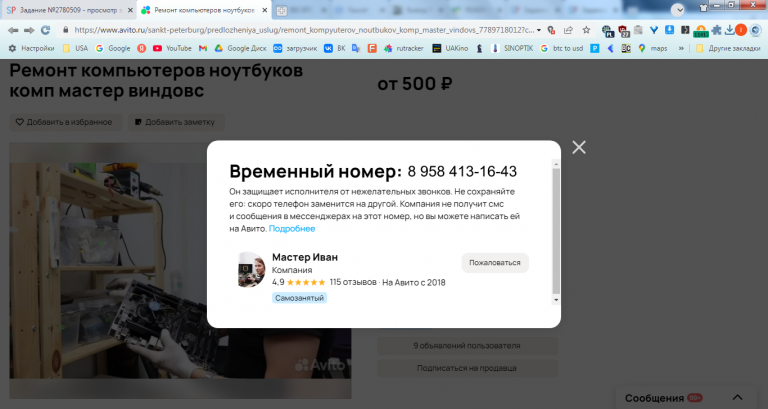Close the temporary number popup with X
This screenshot has width=768, height=409.
tap(578, 147)
